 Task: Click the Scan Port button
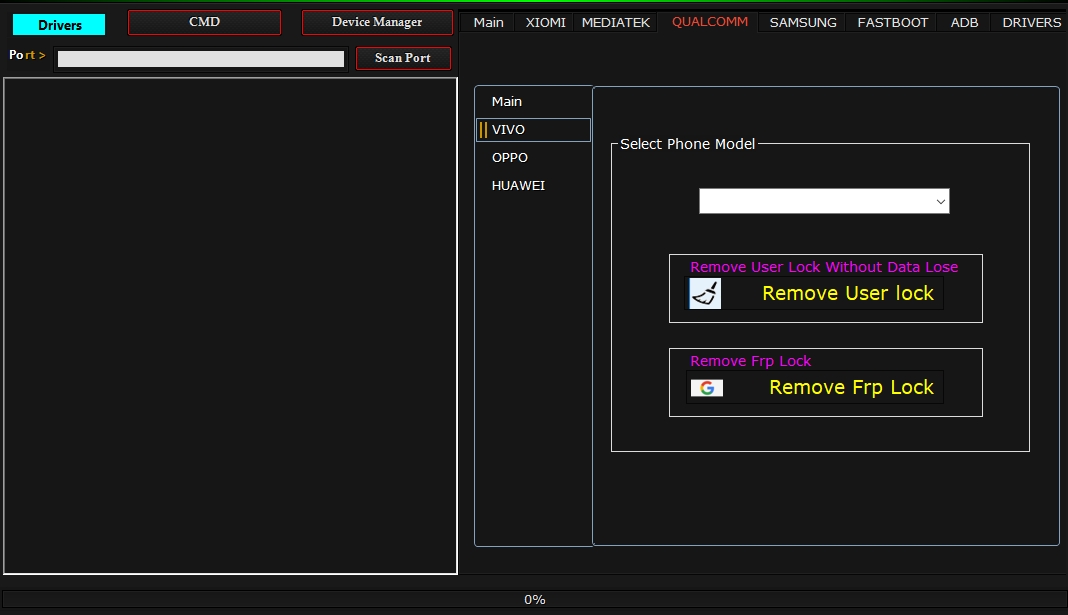(x=403, y=58)
